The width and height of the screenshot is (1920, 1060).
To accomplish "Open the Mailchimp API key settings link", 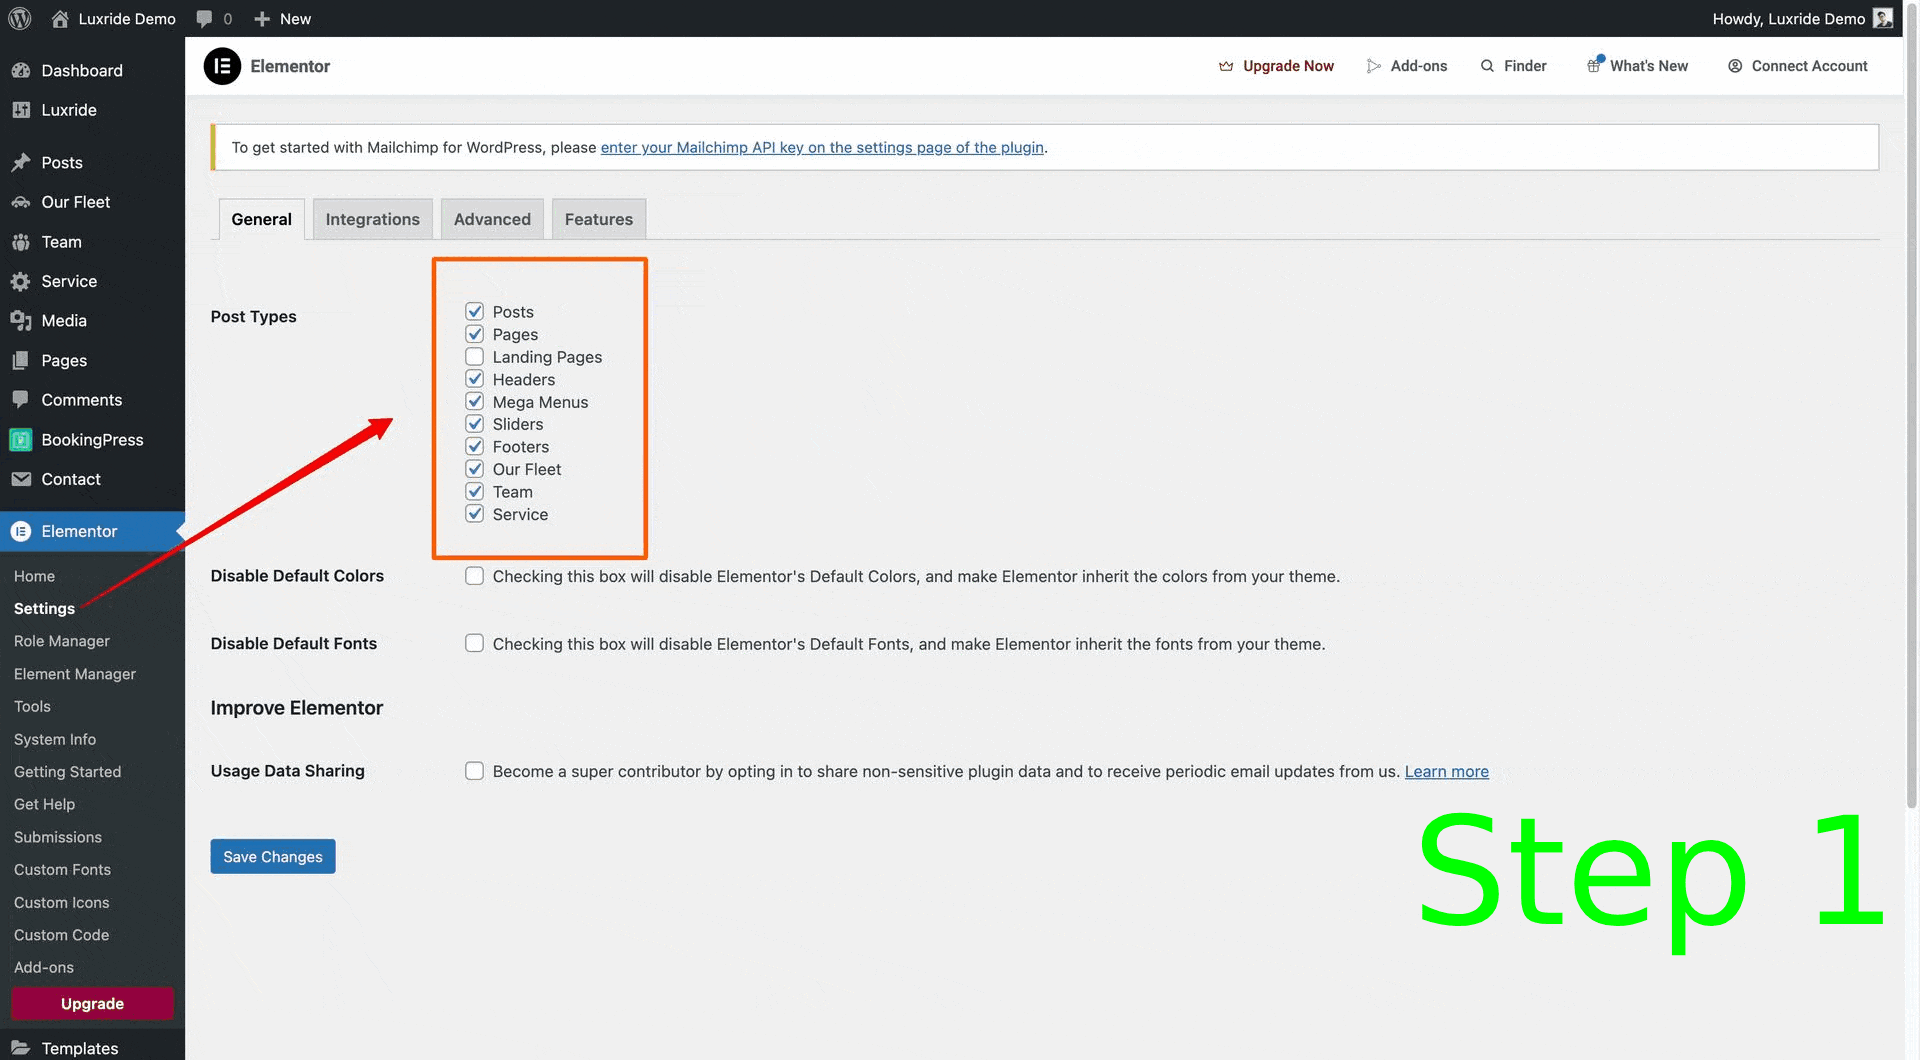I will point(822,147).
